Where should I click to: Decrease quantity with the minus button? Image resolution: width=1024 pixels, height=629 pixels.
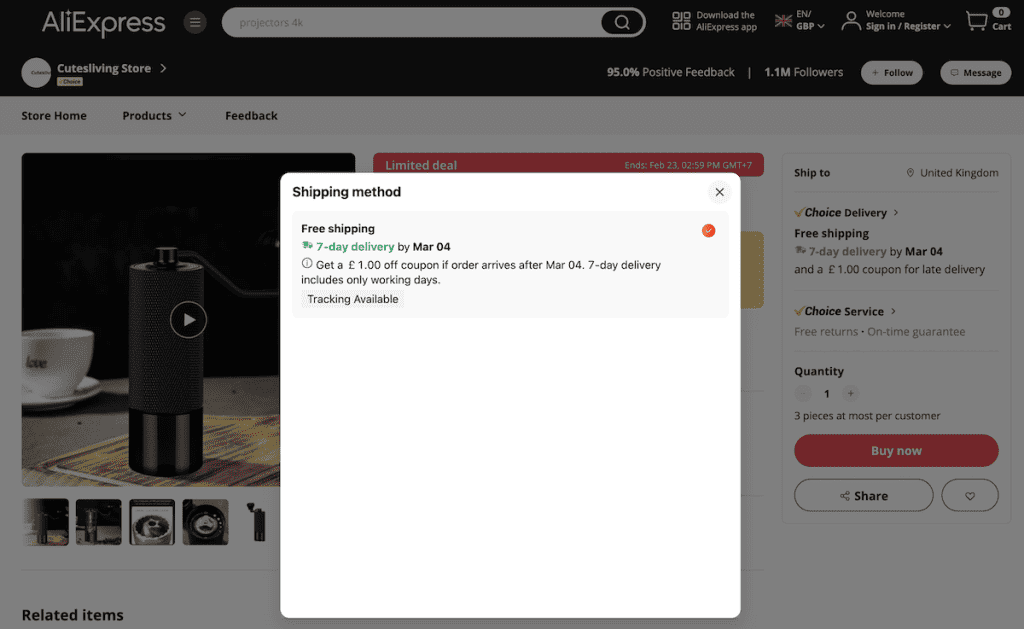(x=803, y=394)
